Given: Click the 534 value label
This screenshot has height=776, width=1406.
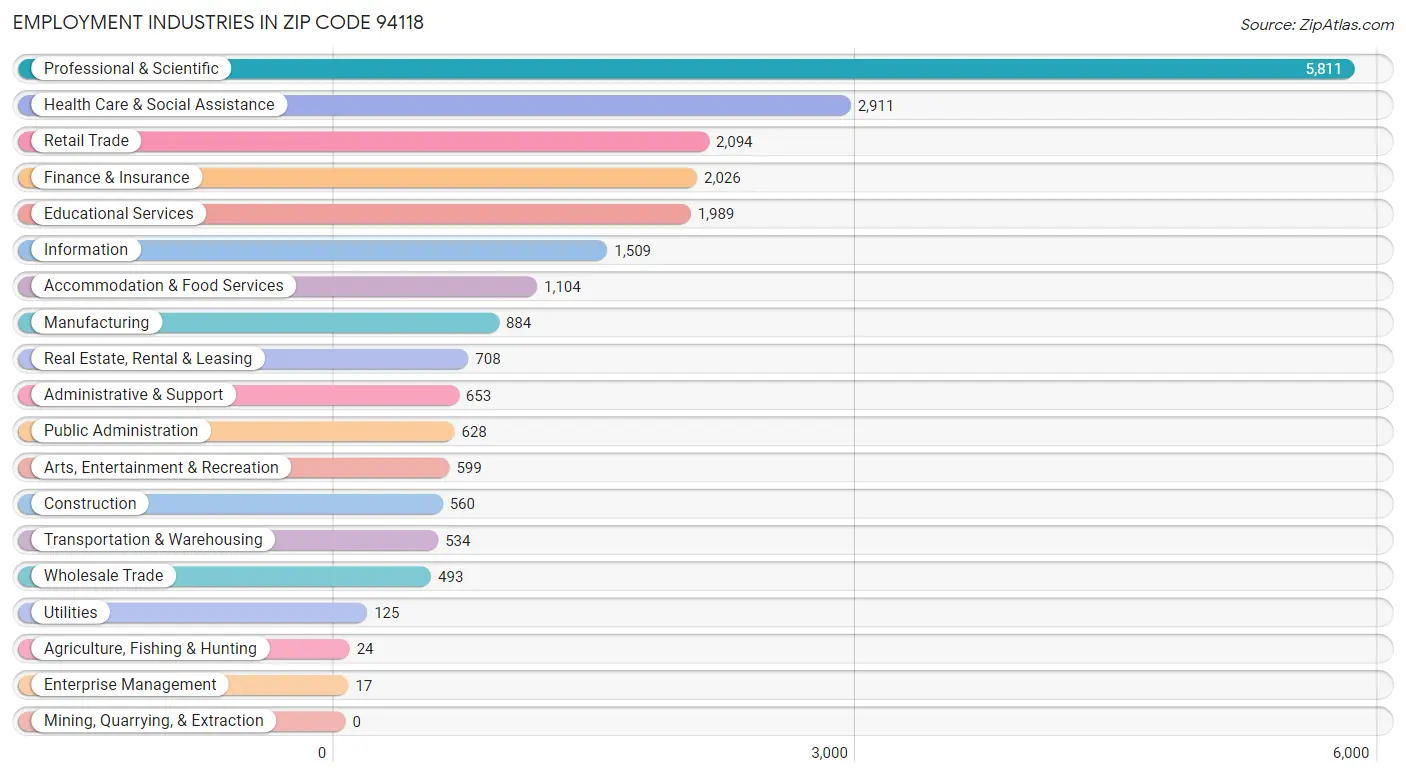Looking at the screenshot, I should [x=458, y=541].
